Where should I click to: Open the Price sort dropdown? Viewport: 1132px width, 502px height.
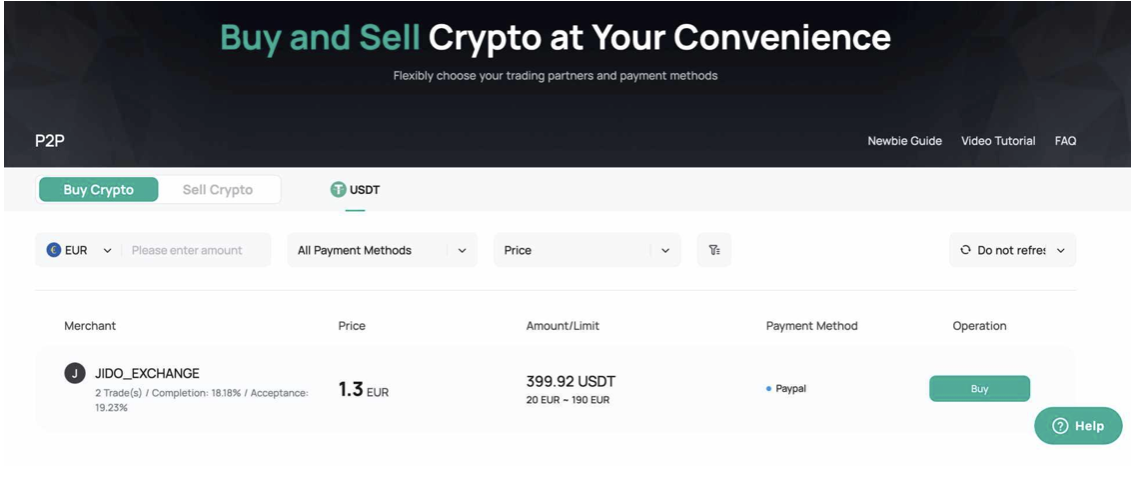point(587,250)
